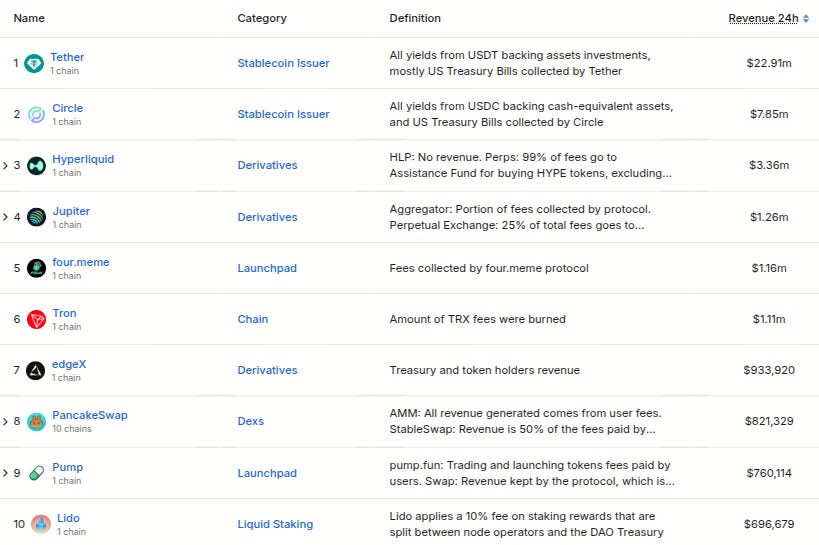Select Lido revenue value $696,679
The height and width of the screenshot is (545, 819).
(x=769, y=524)
